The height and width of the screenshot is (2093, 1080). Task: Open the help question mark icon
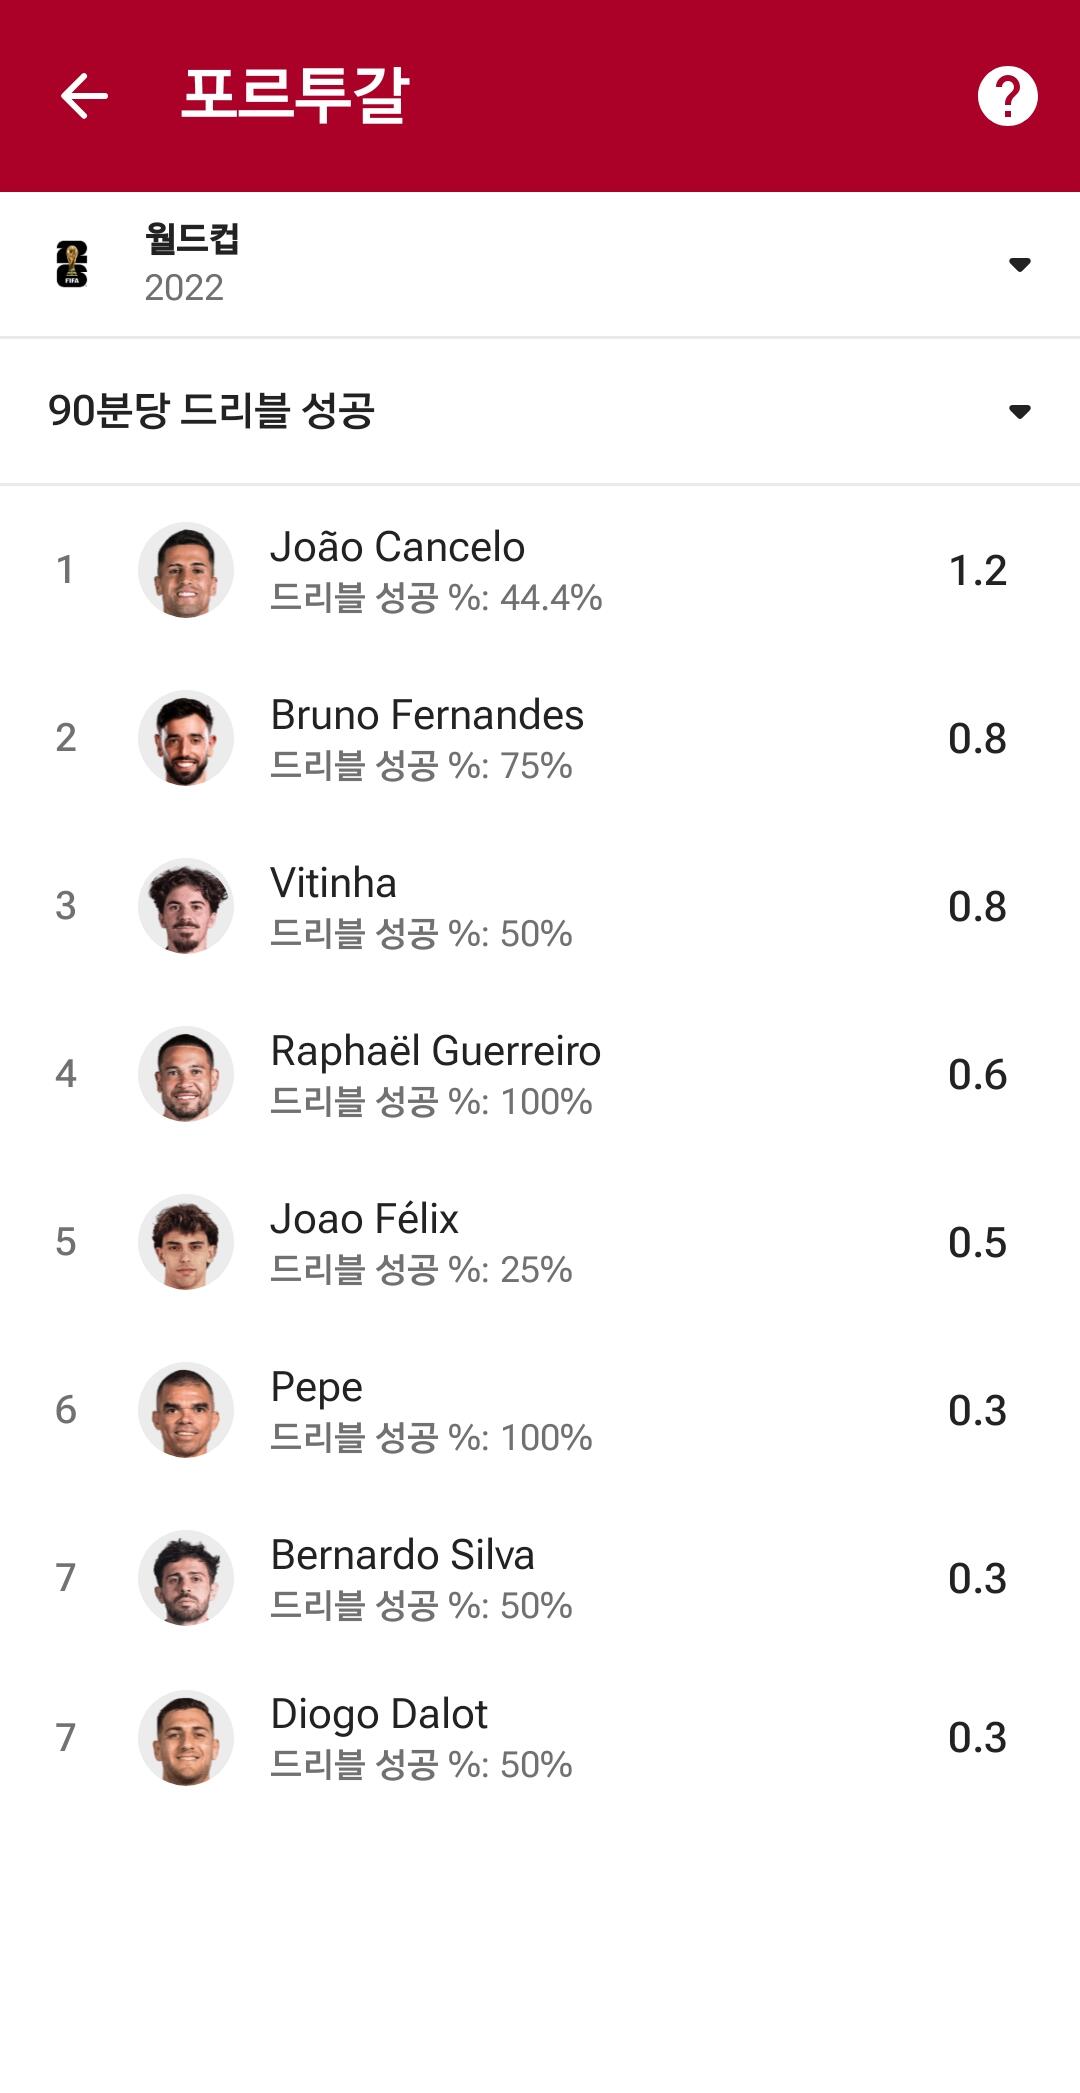[1007, 96]
